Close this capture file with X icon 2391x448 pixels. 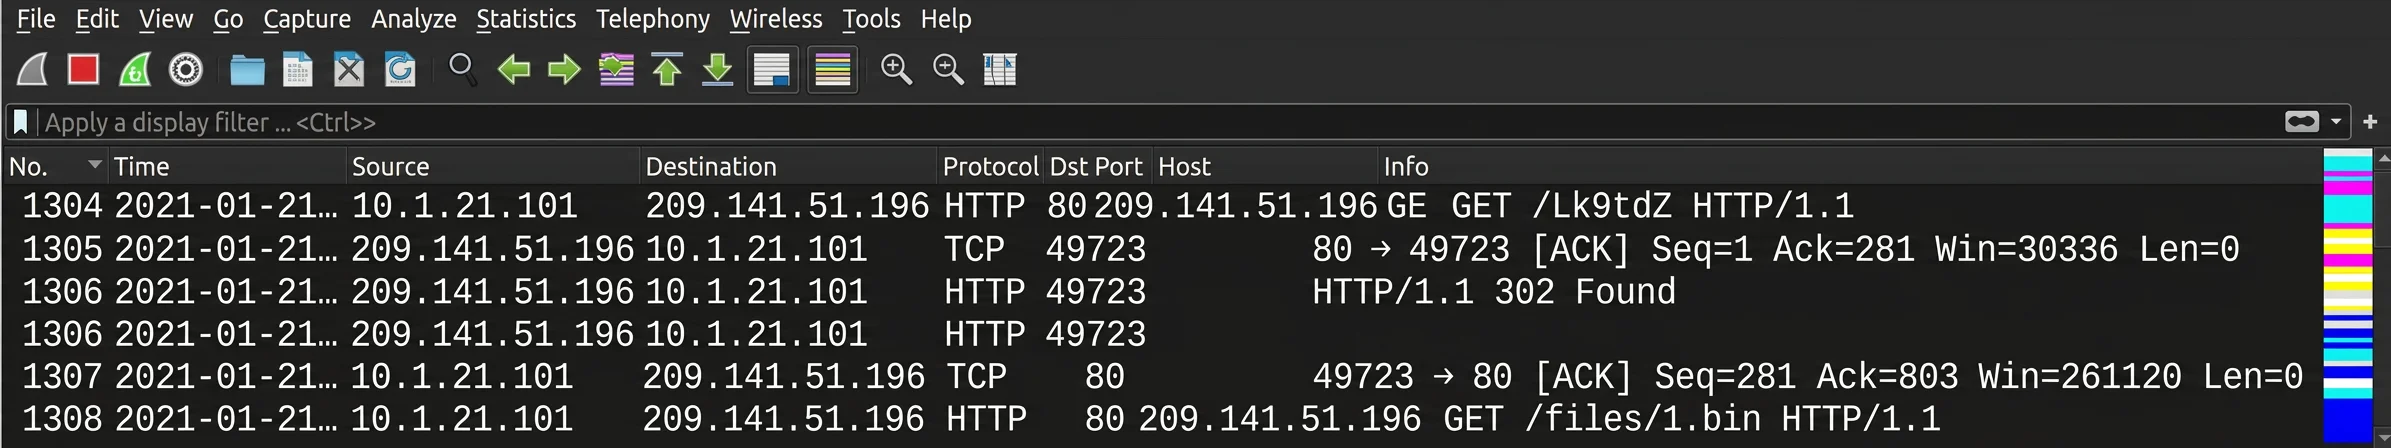(349, 70)
